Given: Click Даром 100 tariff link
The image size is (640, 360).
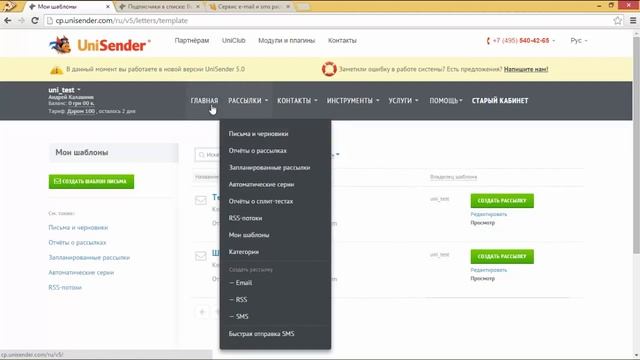Looking at the screenshot, I should 81,111.
